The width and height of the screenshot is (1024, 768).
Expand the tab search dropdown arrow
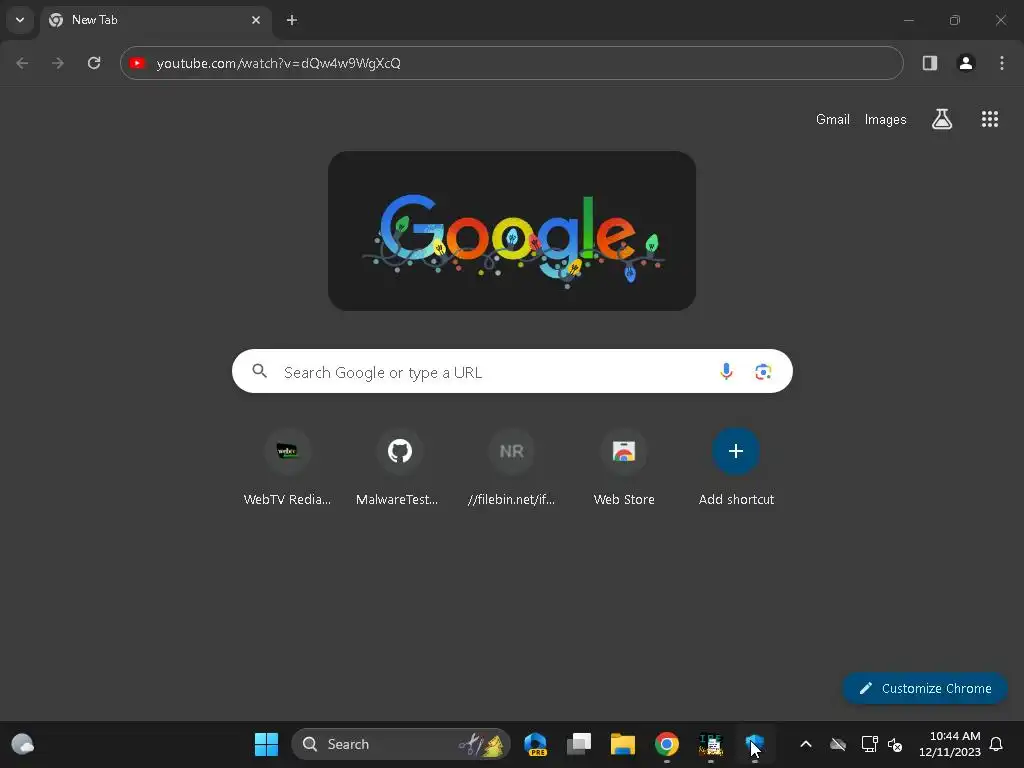[20, 20]
